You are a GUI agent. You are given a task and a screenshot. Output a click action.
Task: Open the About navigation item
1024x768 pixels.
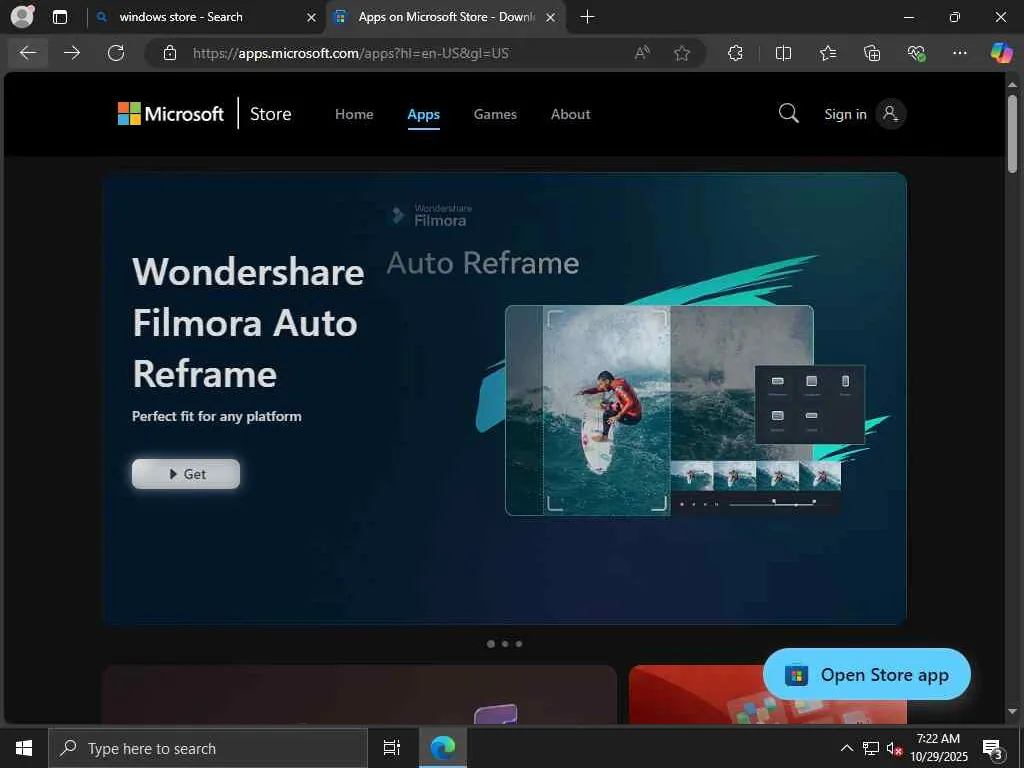[570, 114]
